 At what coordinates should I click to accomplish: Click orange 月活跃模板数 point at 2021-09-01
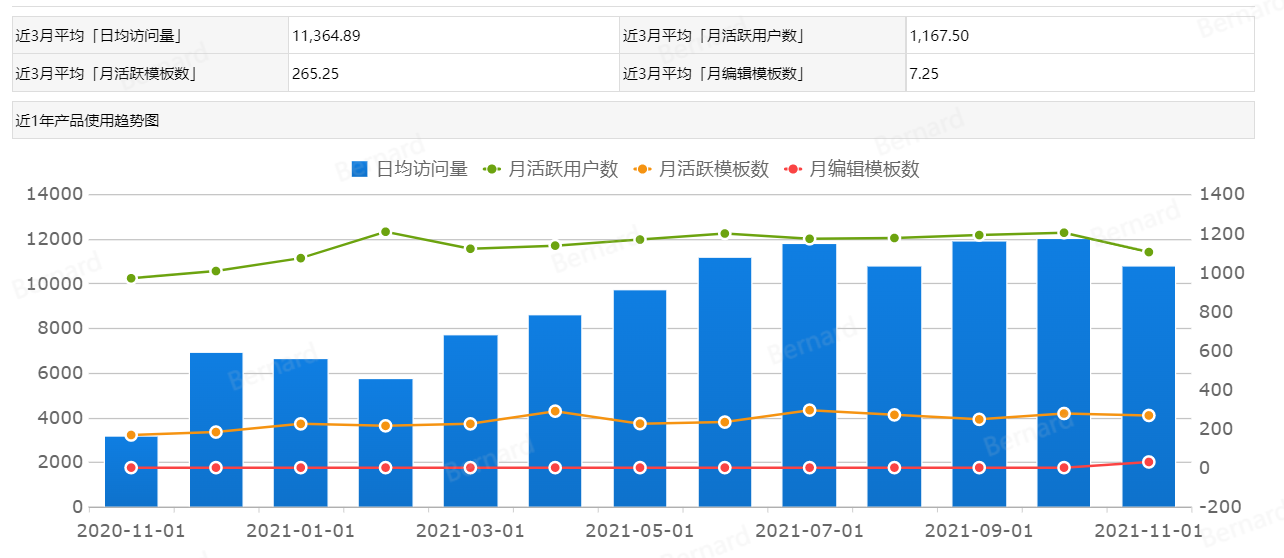point(979,420)
